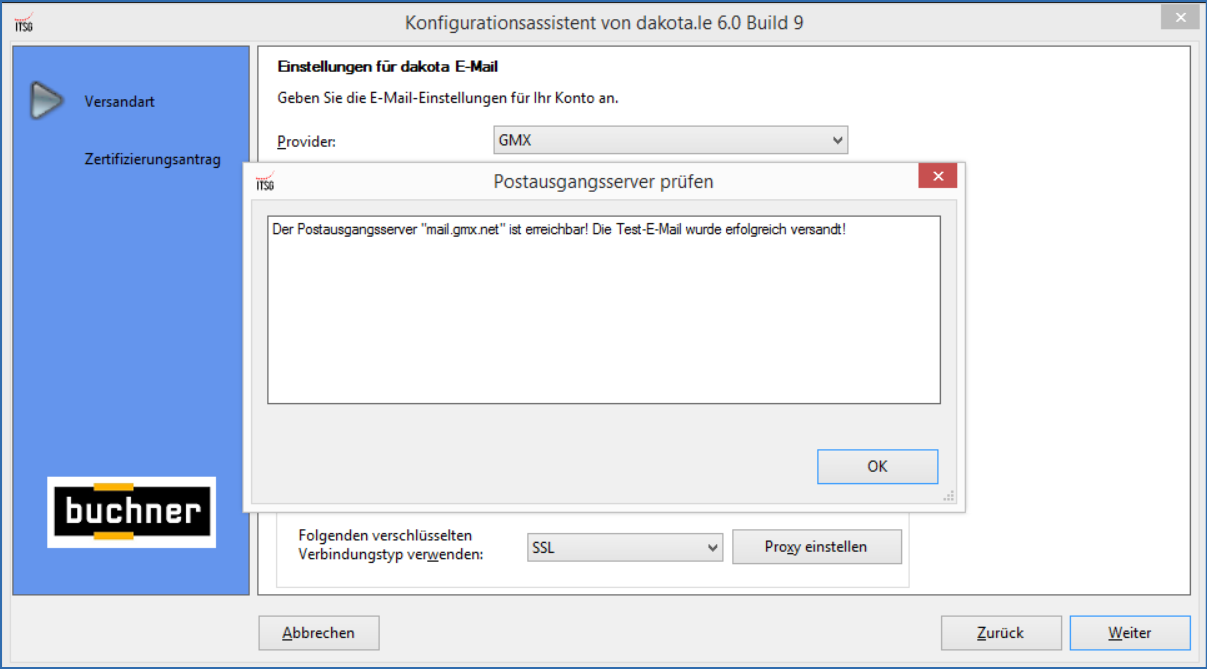Select the Versandart step in sidebar
Image resolution: width=1207 pixels, height=669 pixels.
120,102
